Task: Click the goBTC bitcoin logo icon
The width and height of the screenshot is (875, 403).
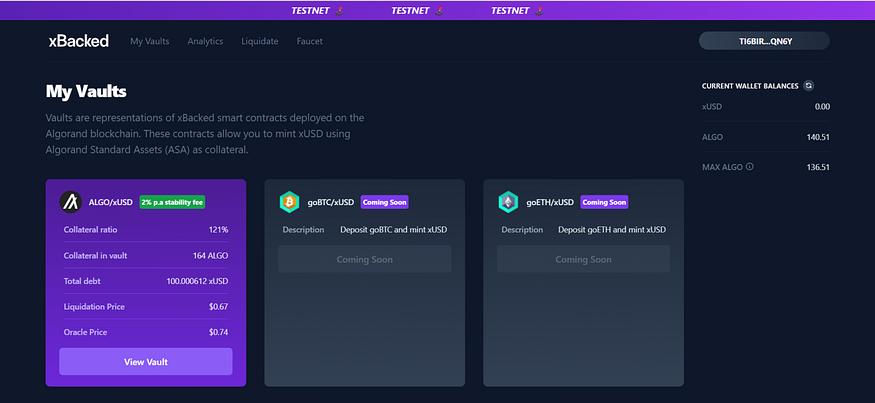Action: pyautogui.click(x=289, y=202)
